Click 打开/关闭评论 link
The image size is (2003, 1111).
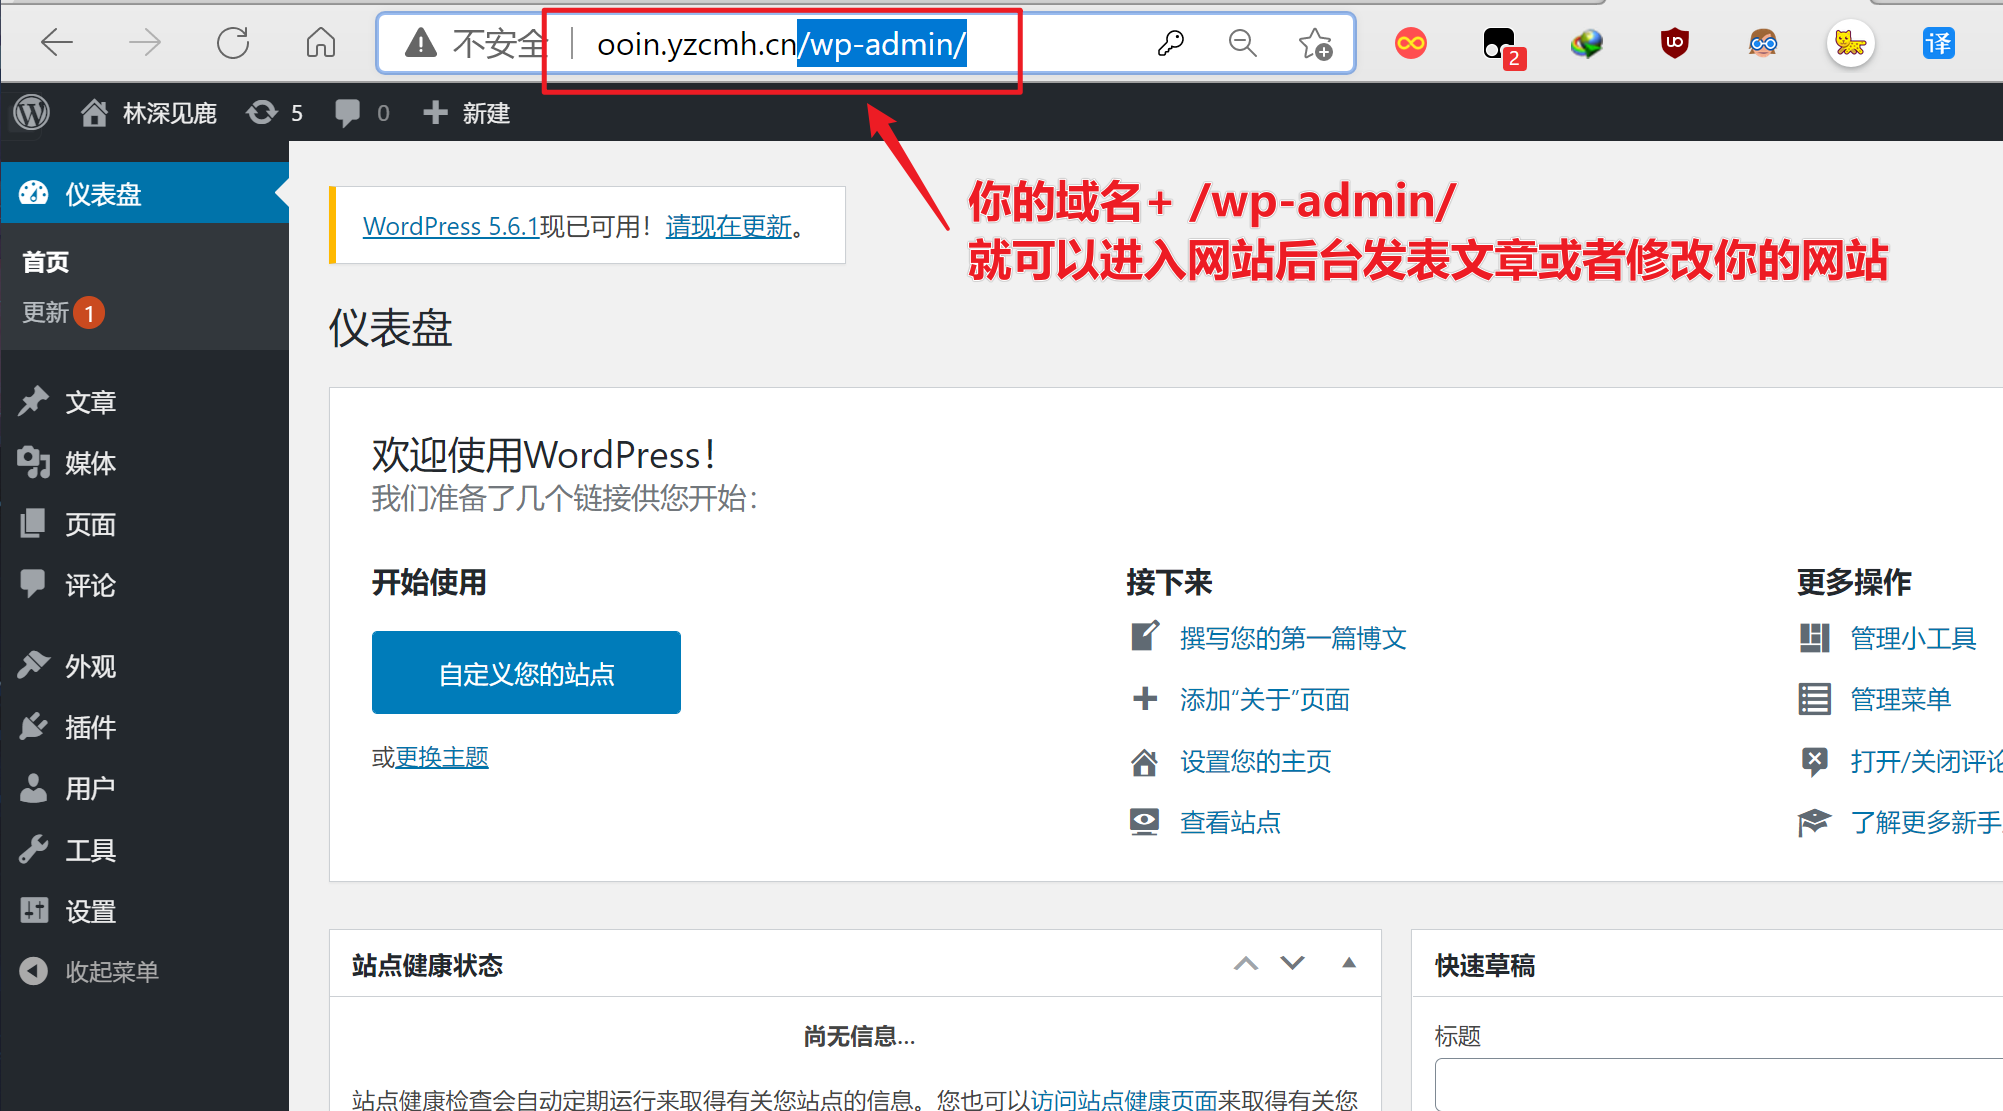point(1926,761)
